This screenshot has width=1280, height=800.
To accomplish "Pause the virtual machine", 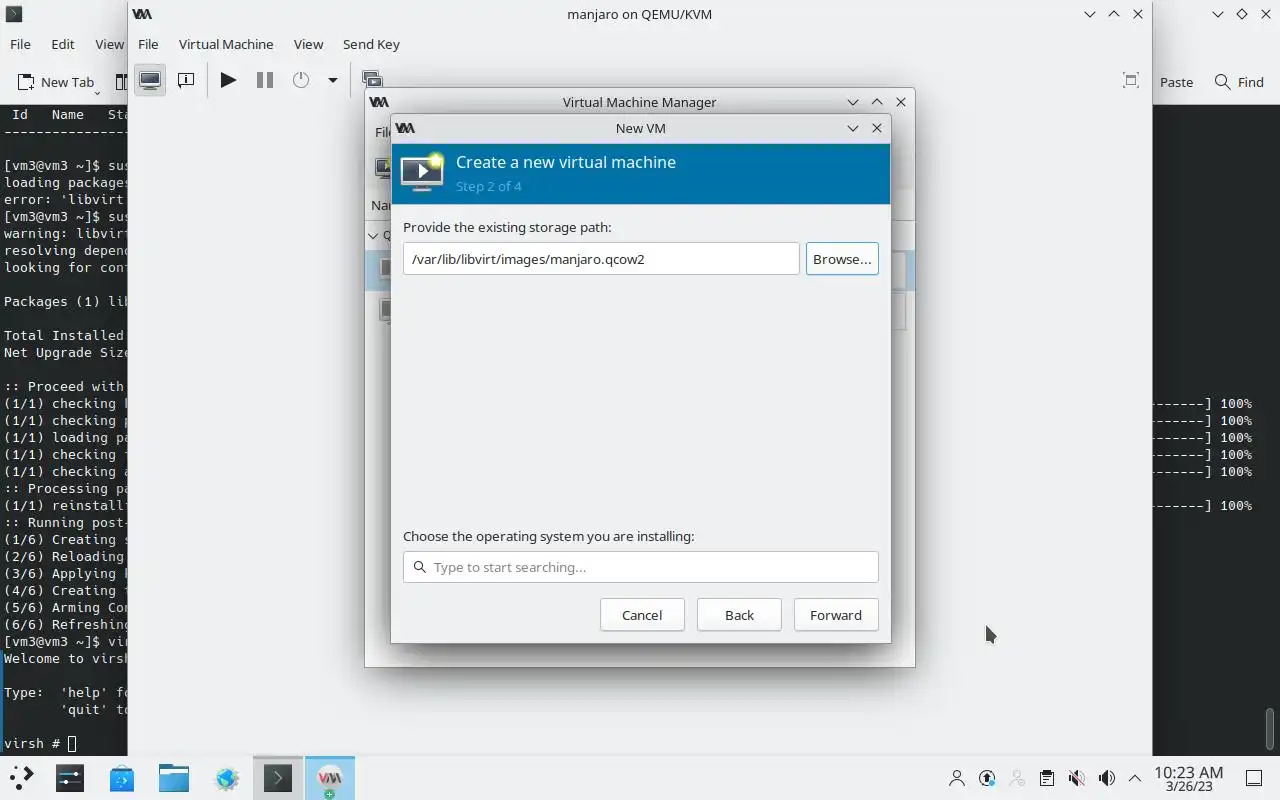I will click(265, 80).
